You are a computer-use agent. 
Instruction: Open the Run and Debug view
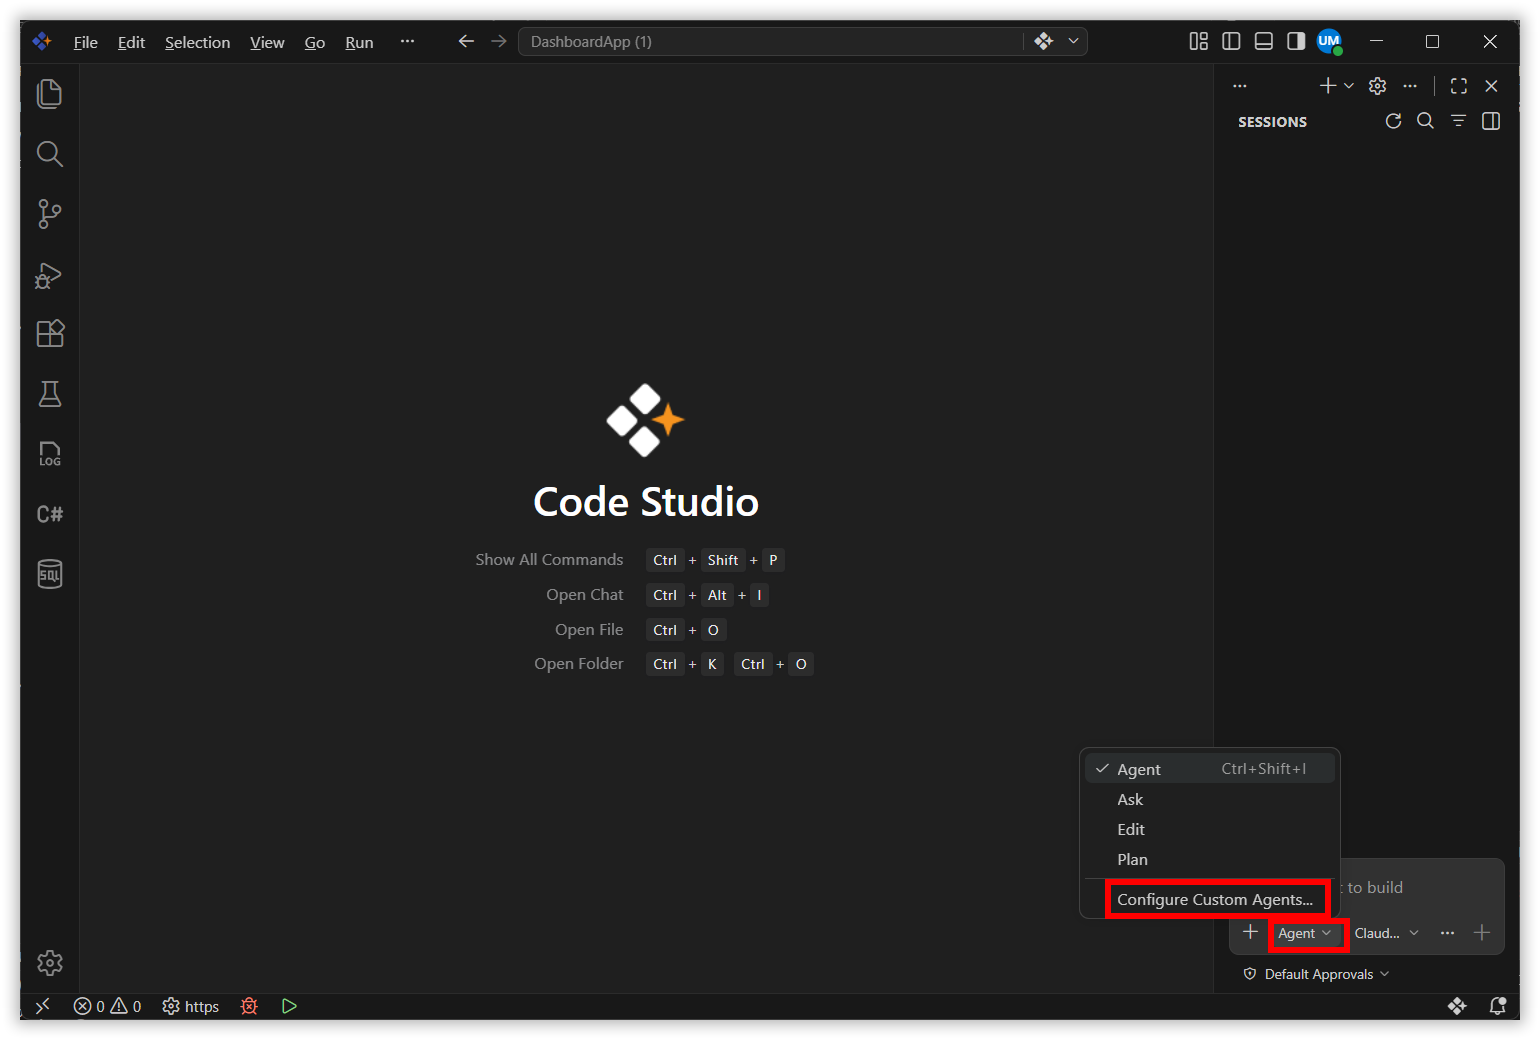(x=49, y=275)
